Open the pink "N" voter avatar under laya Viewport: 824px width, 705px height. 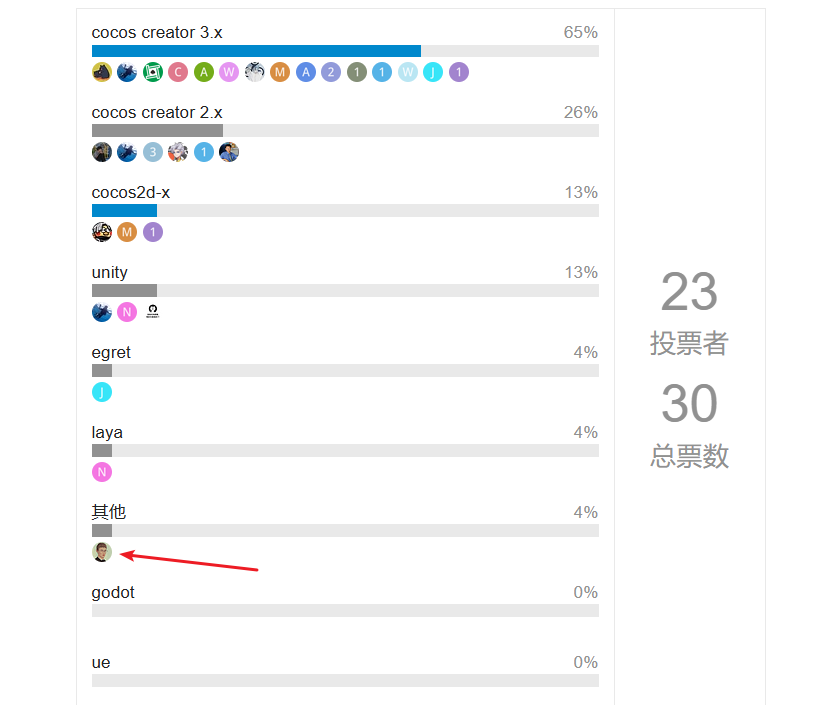pos(102,472)
